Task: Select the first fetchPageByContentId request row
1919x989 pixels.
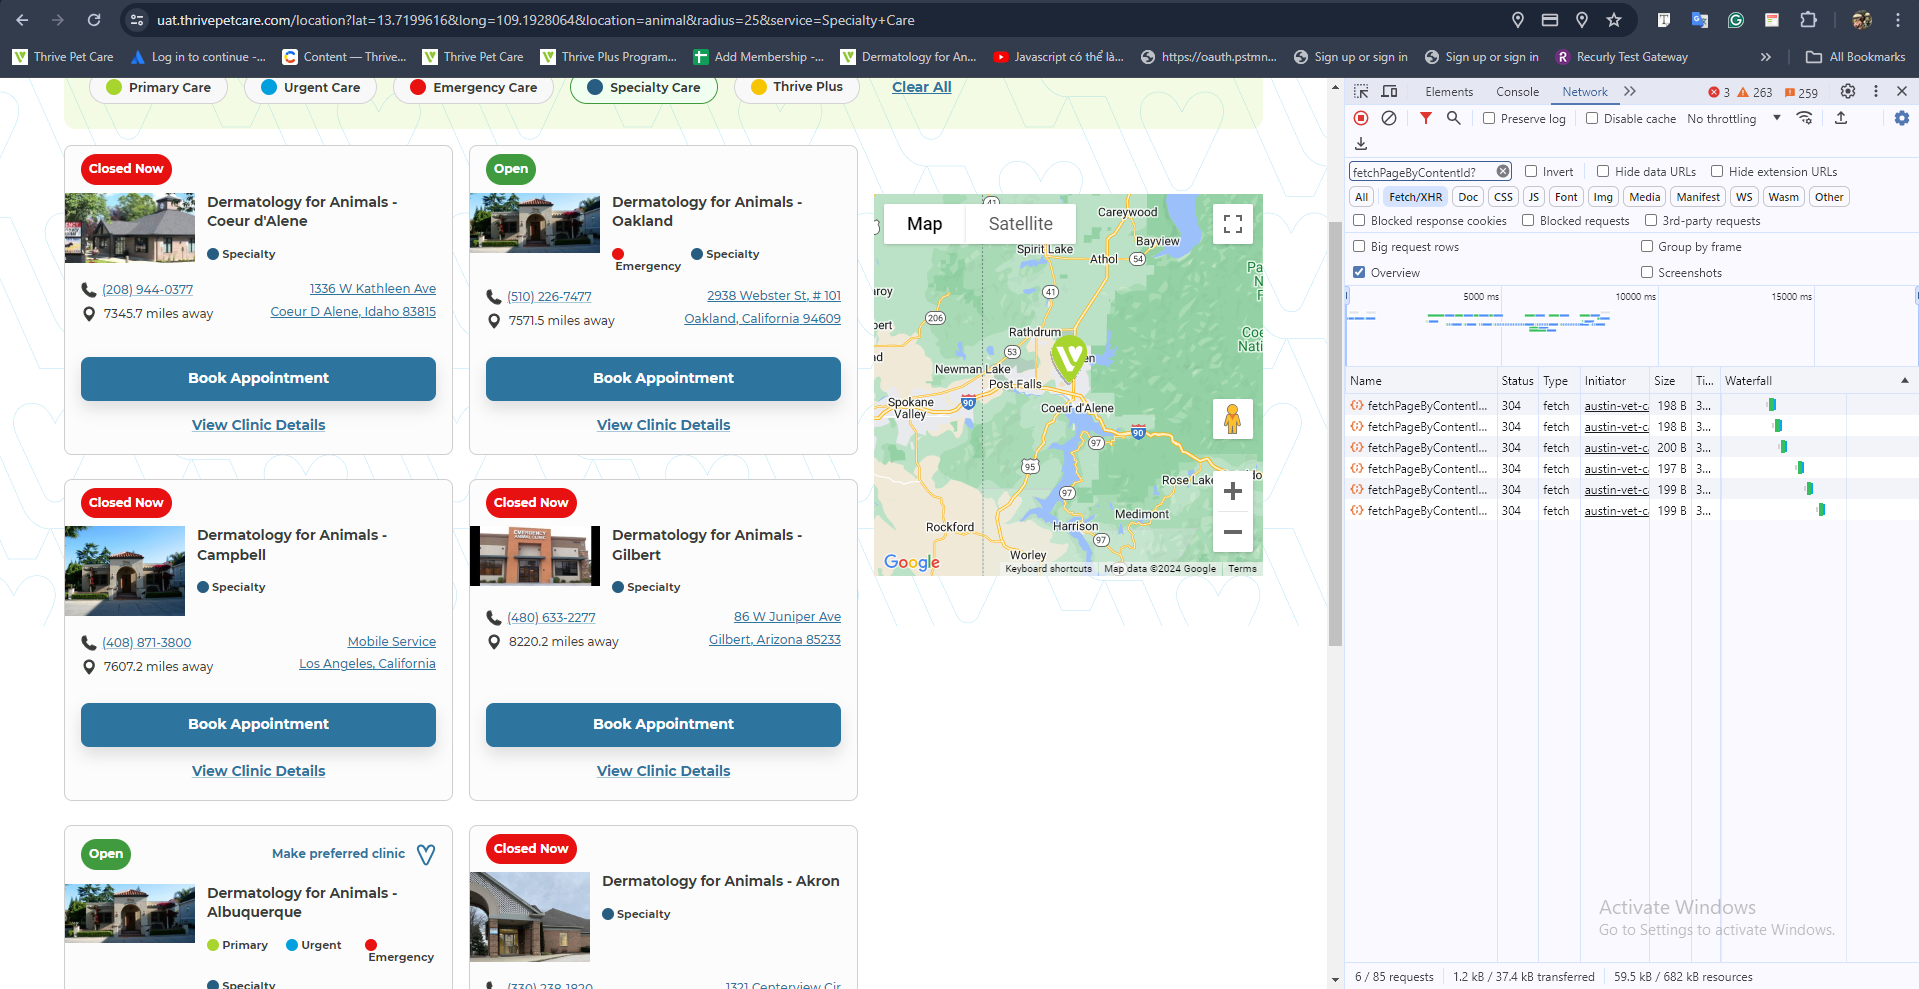Action: 1630,406
